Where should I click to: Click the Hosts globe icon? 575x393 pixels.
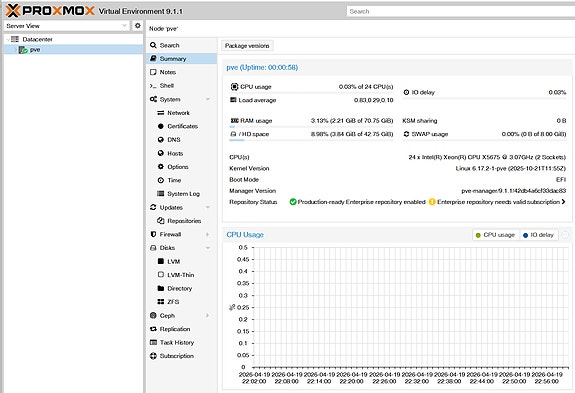161,153
